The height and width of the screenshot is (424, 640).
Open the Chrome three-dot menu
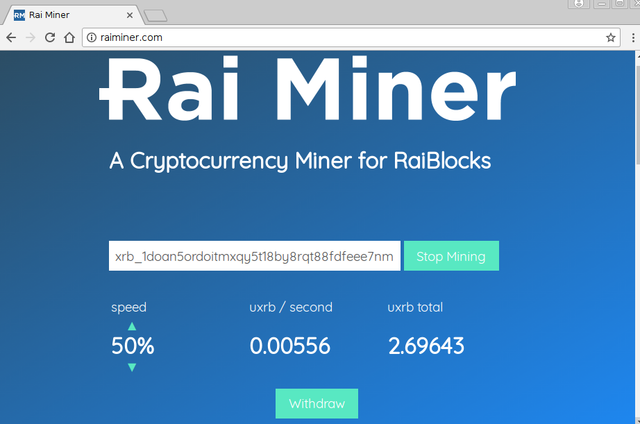633,38
